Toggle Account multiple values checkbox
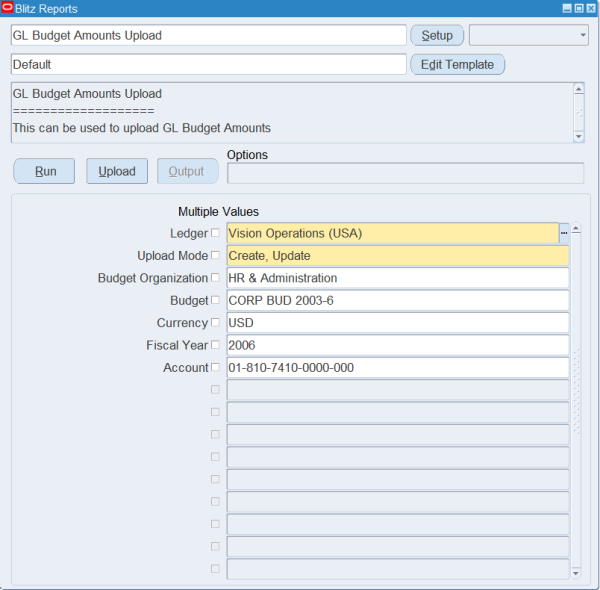600x590 pixels. (215, 367)
